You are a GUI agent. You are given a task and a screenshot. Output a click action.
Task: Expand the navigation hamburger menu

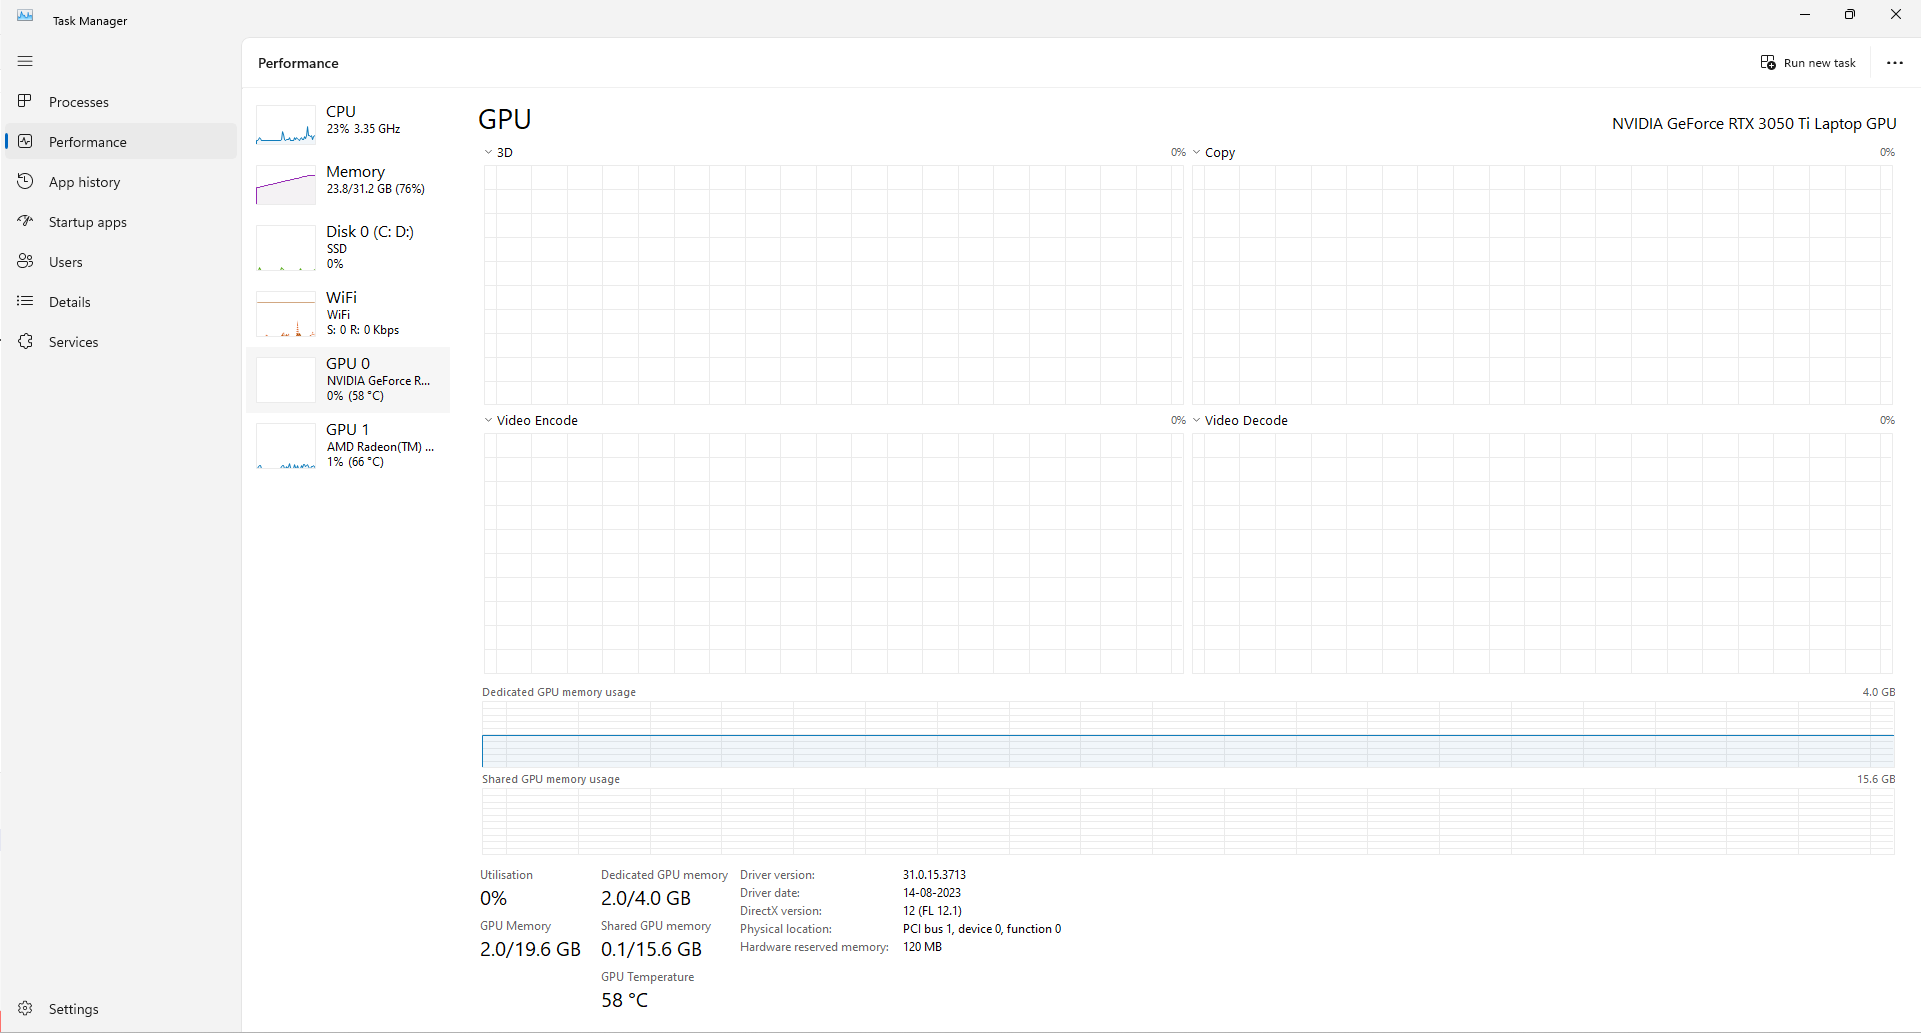26,61
